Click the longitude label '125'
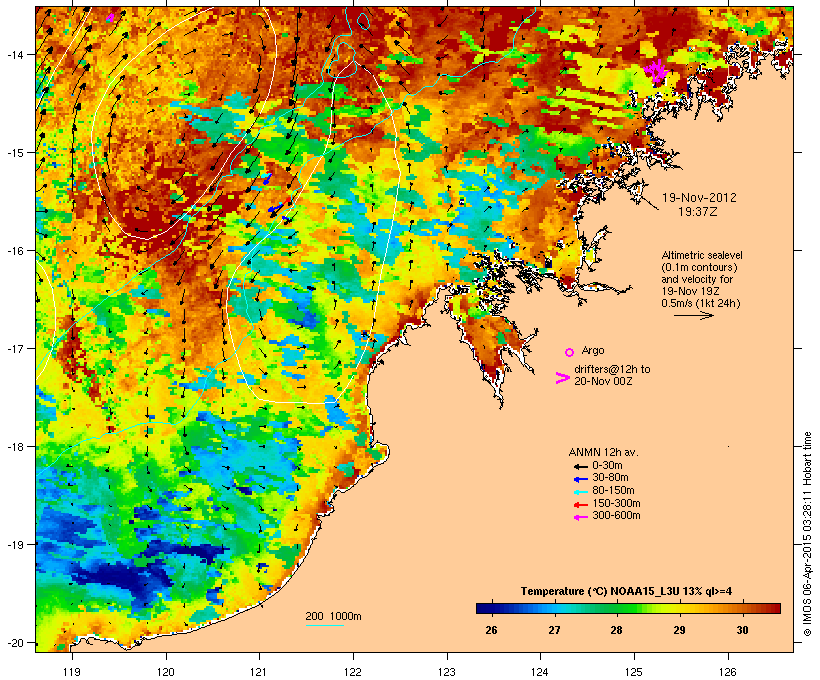This screenshot has height=680, width=820. (x=634, y=672)
